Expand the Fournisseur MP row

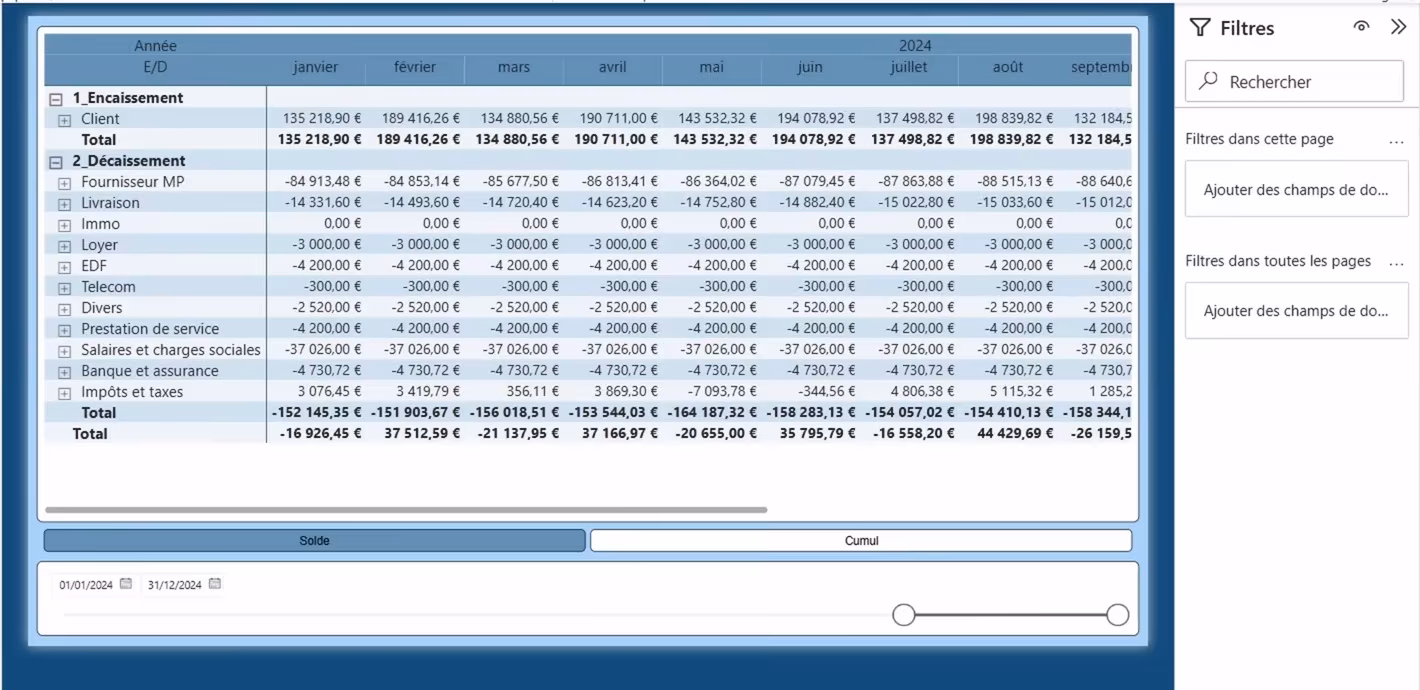point(65,183)
